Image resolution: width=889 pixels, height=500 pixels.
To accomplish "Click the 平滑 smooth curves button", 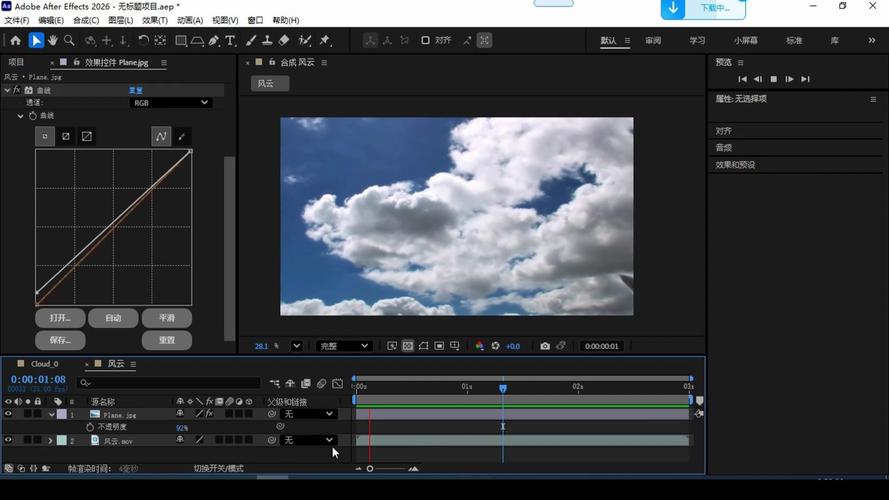I will coord(167,318).
